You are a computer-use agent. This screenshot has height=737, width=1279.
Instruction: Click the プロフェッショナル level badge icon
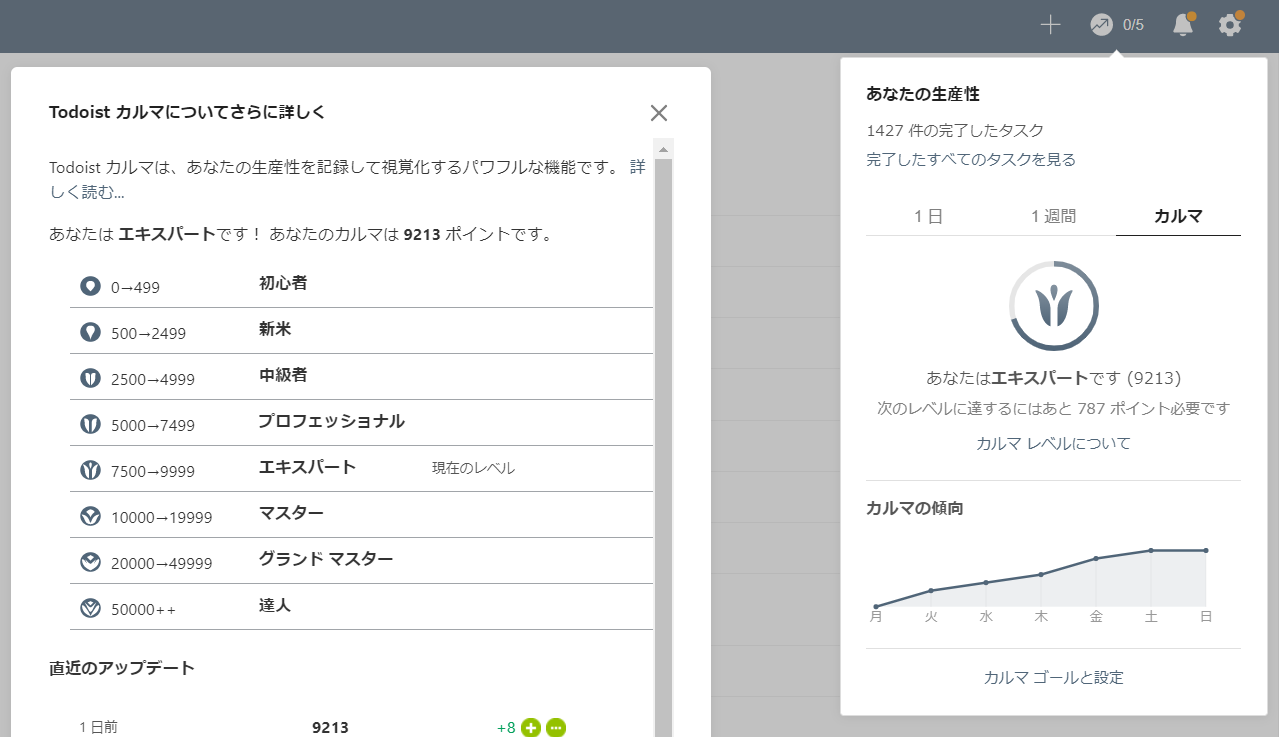91,424
